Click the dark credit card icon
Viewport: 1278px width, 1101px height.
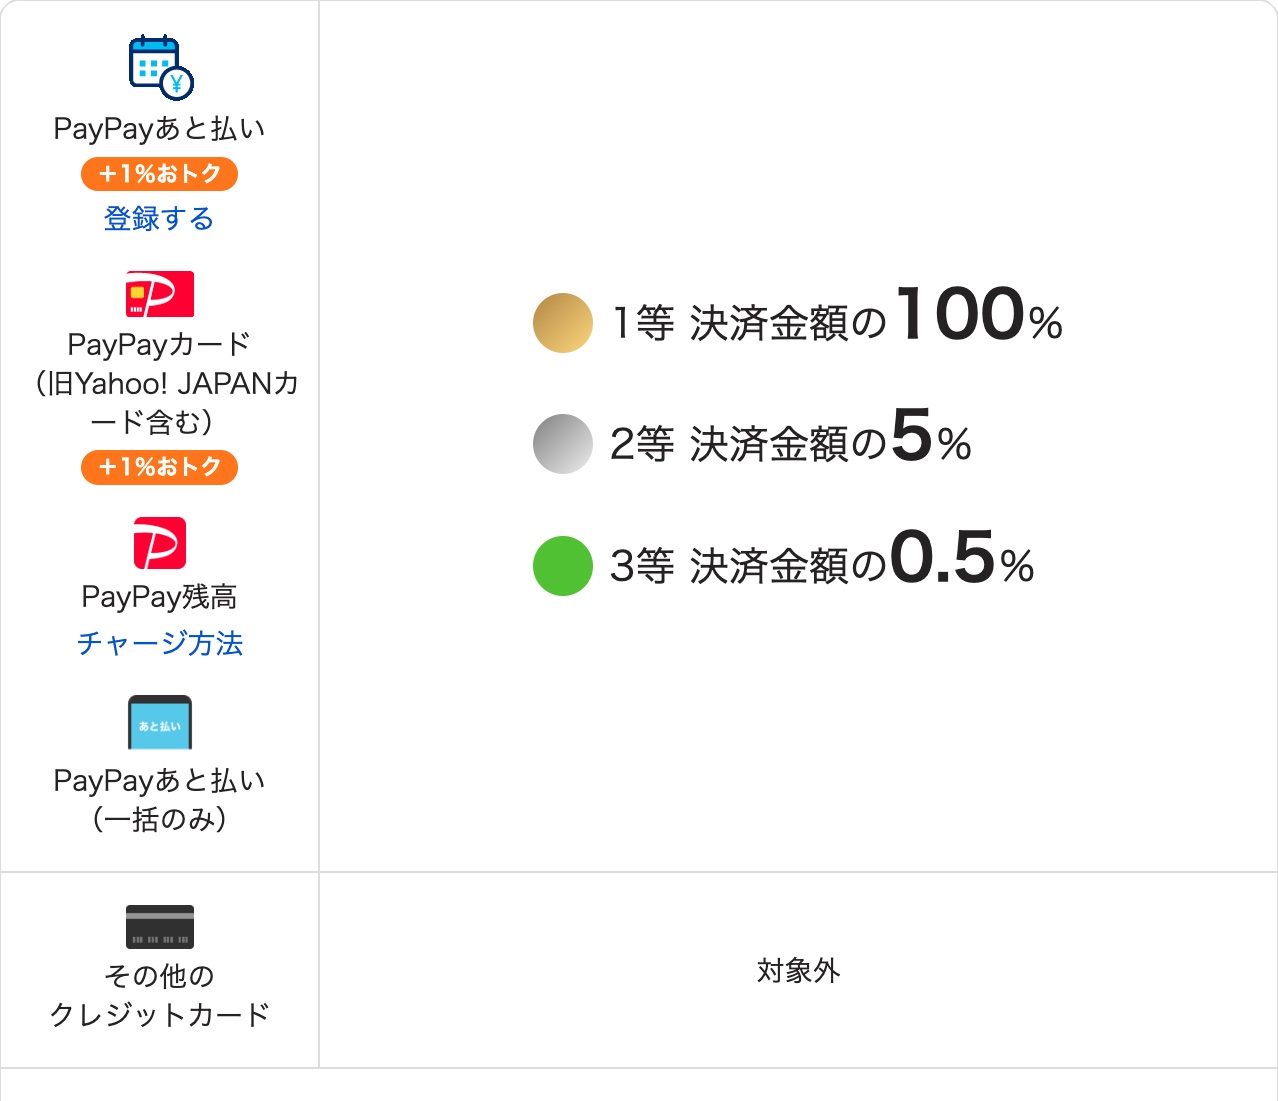tap(160, 927)
